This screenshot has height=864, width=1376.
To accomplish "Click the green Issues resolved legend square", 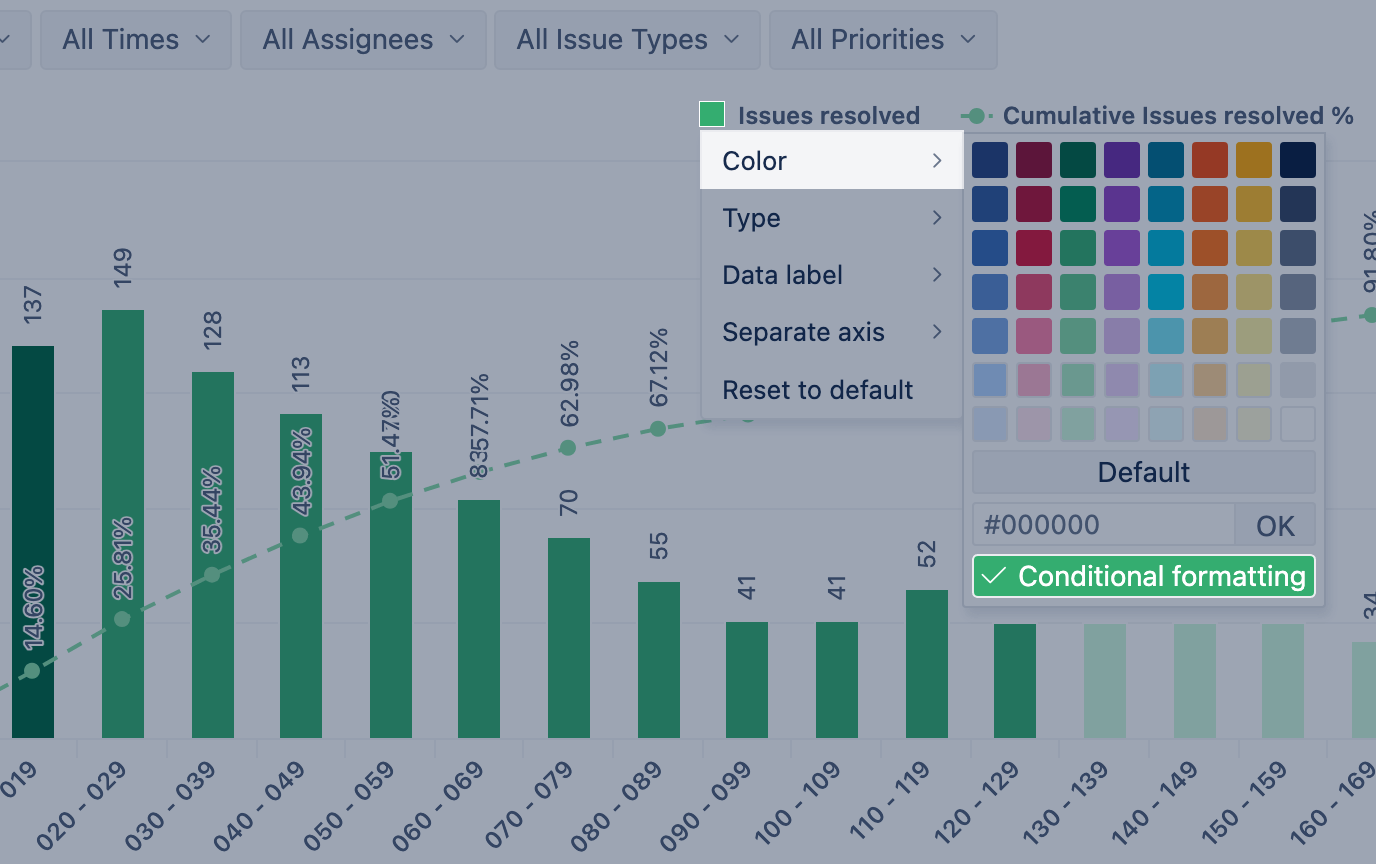I will click(712, 115).
